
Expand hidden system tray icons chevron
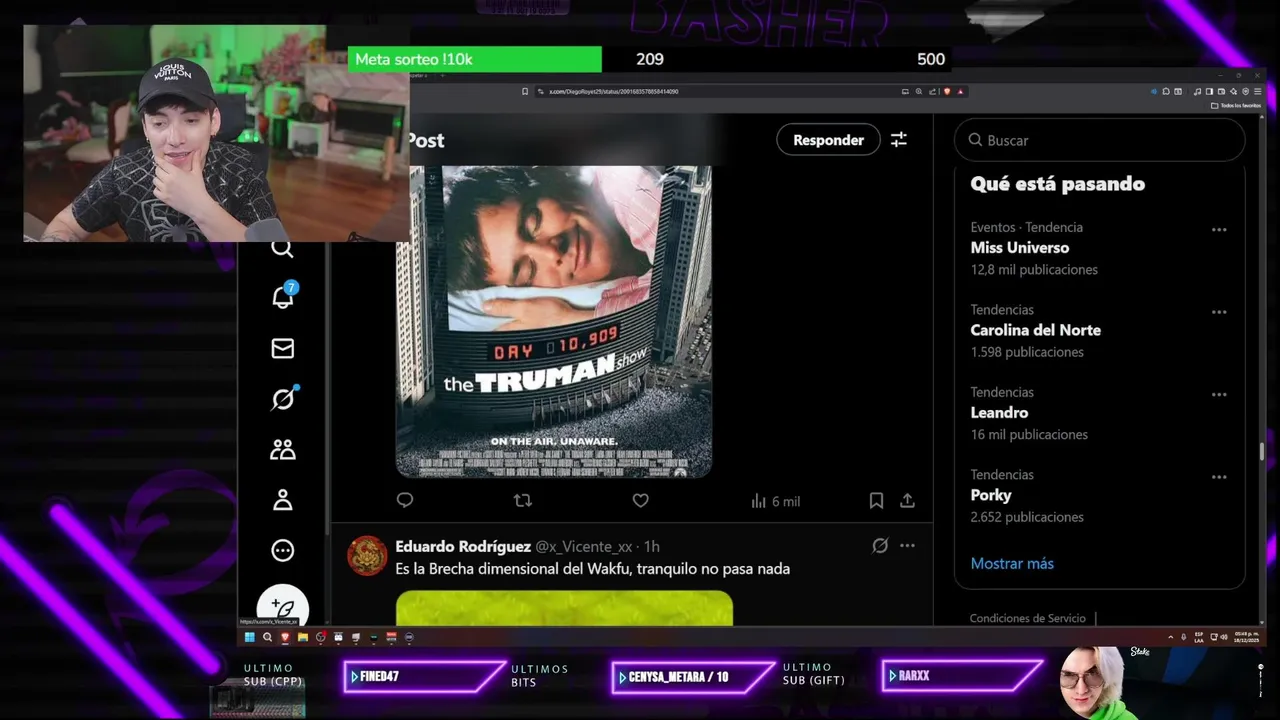tap(1172, 637)
